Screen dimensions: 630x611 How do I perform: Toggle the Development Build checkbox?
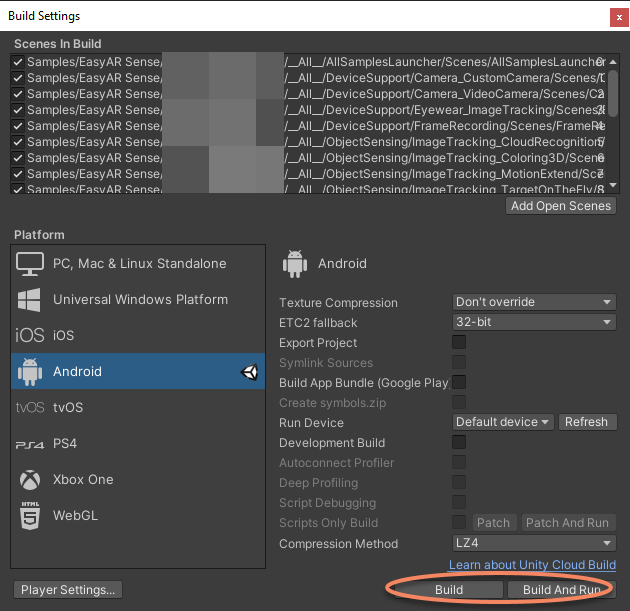[459, 443]
